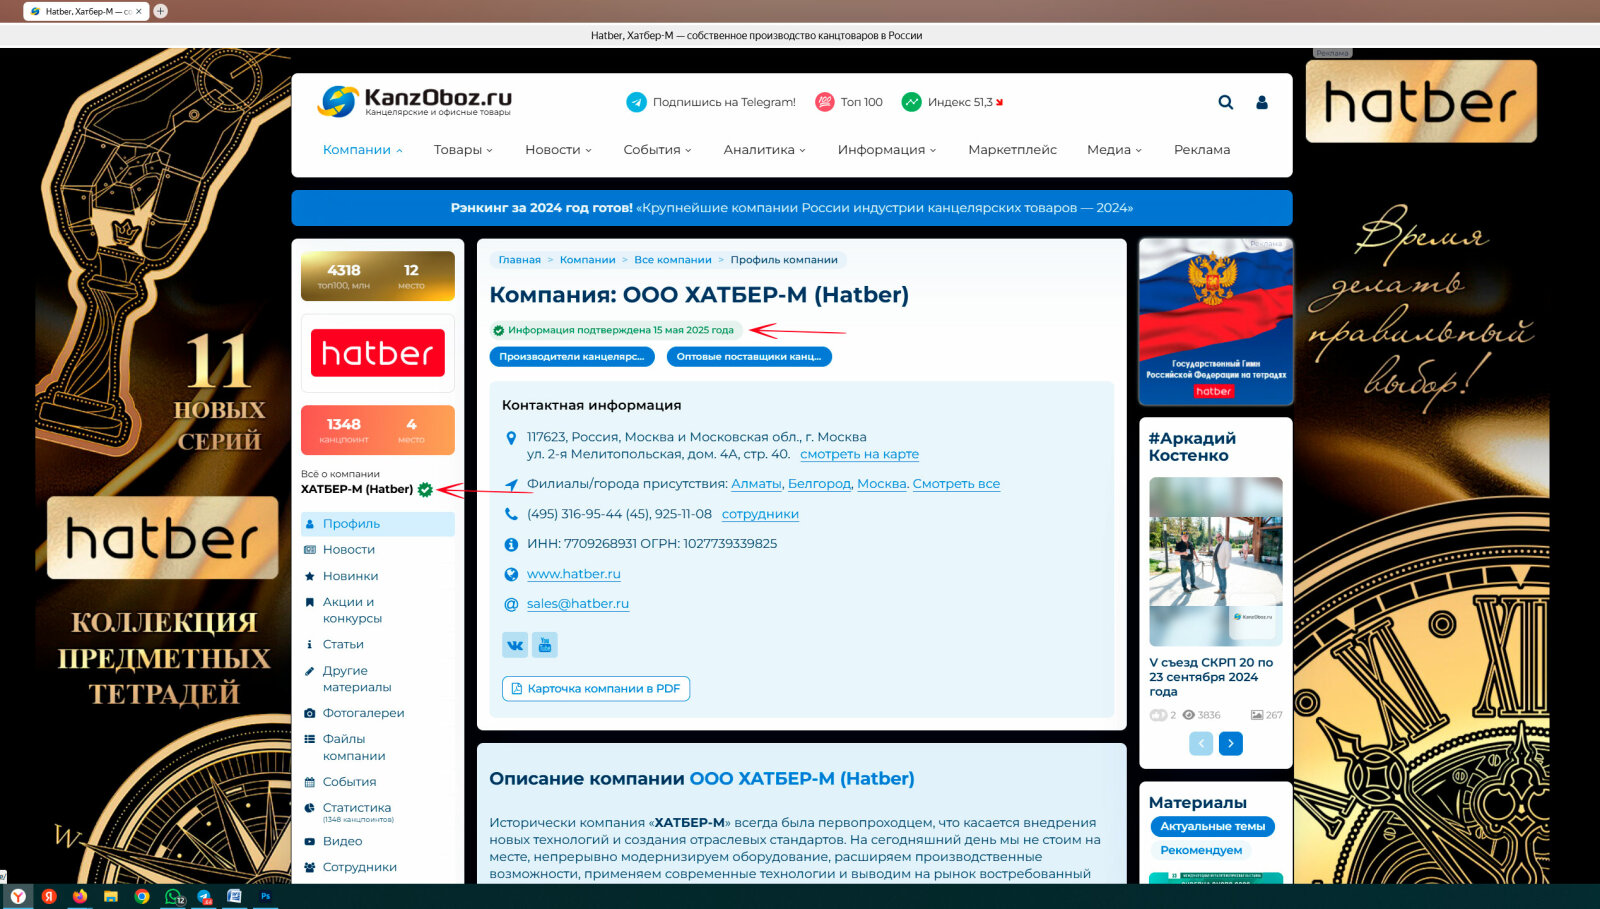Viewport: 1600px width, 909px height.
Task: Expand the Компании dropdown menu
Action: click(x=360, y=149)
